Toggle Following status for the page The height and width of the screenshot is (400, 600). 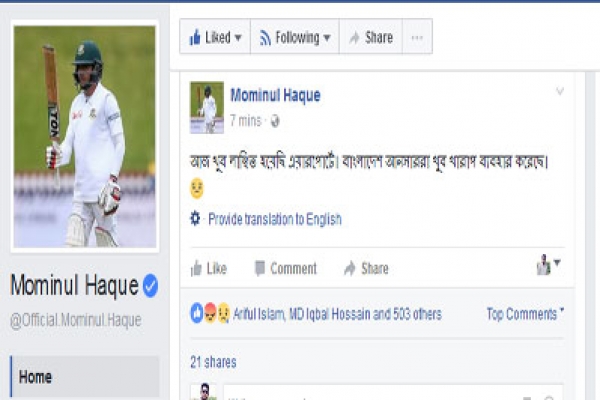(x=295, y=37)
